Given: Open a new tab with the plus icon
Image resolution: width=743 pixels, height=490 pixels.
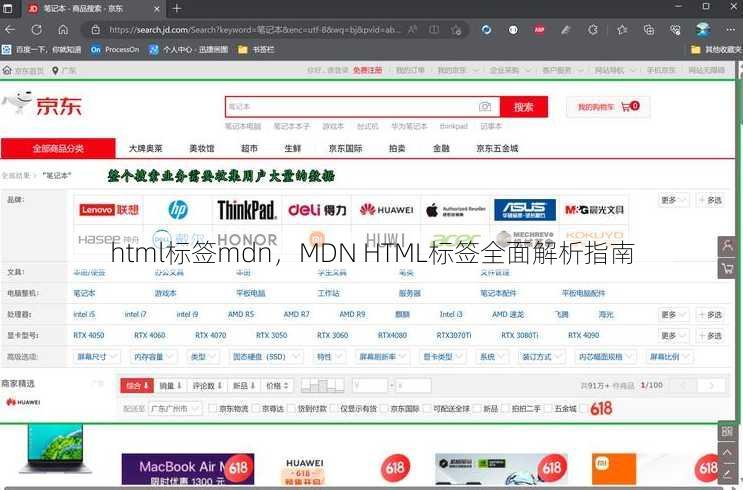Looking at the screenshot, I should [177, 9].
